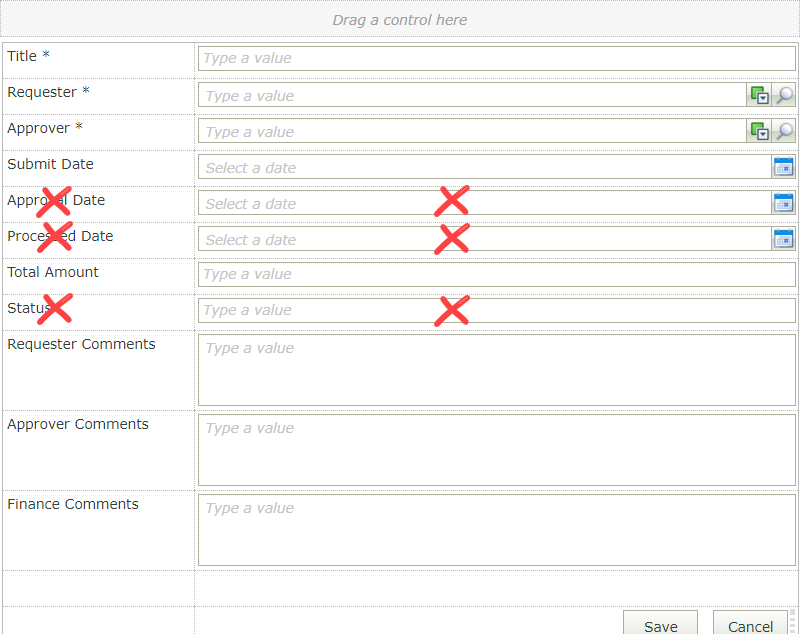Click the Requester Comments text area
The image size is (800, 634).
496,370
